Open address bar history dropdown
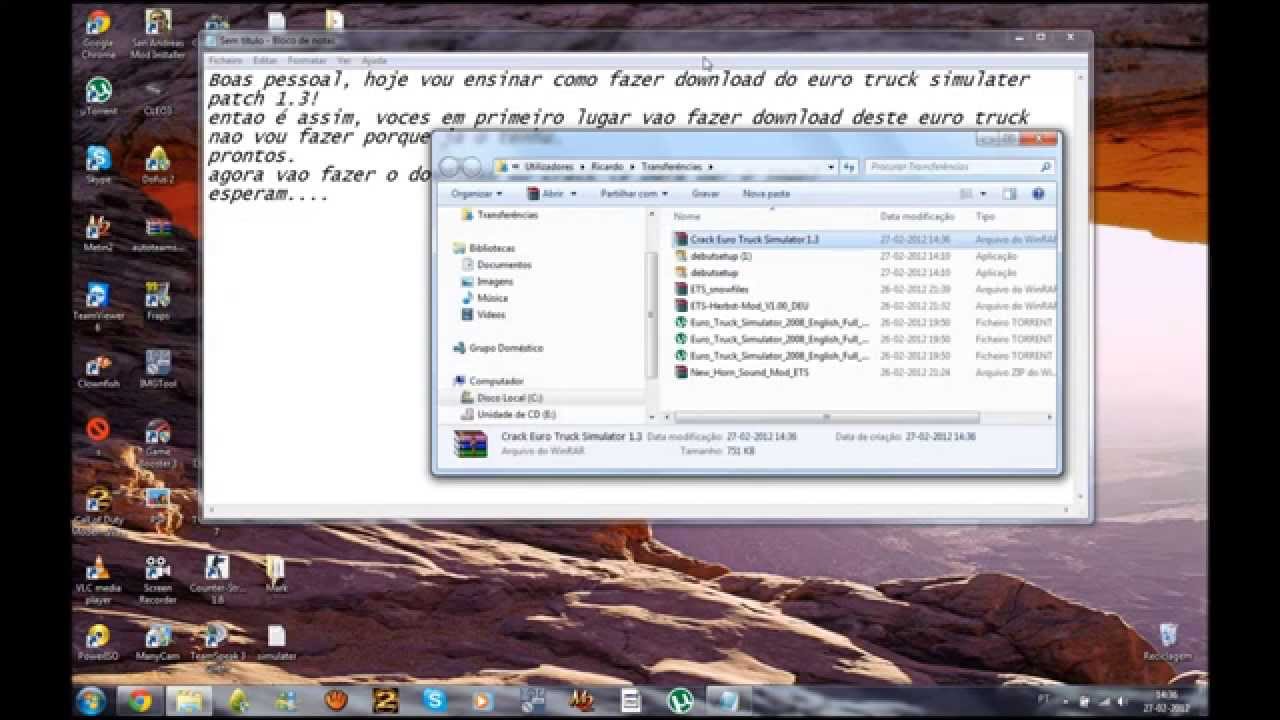The width and height of the screenshot is (1280, 720). pyautogui.click(x=831, y=167)
